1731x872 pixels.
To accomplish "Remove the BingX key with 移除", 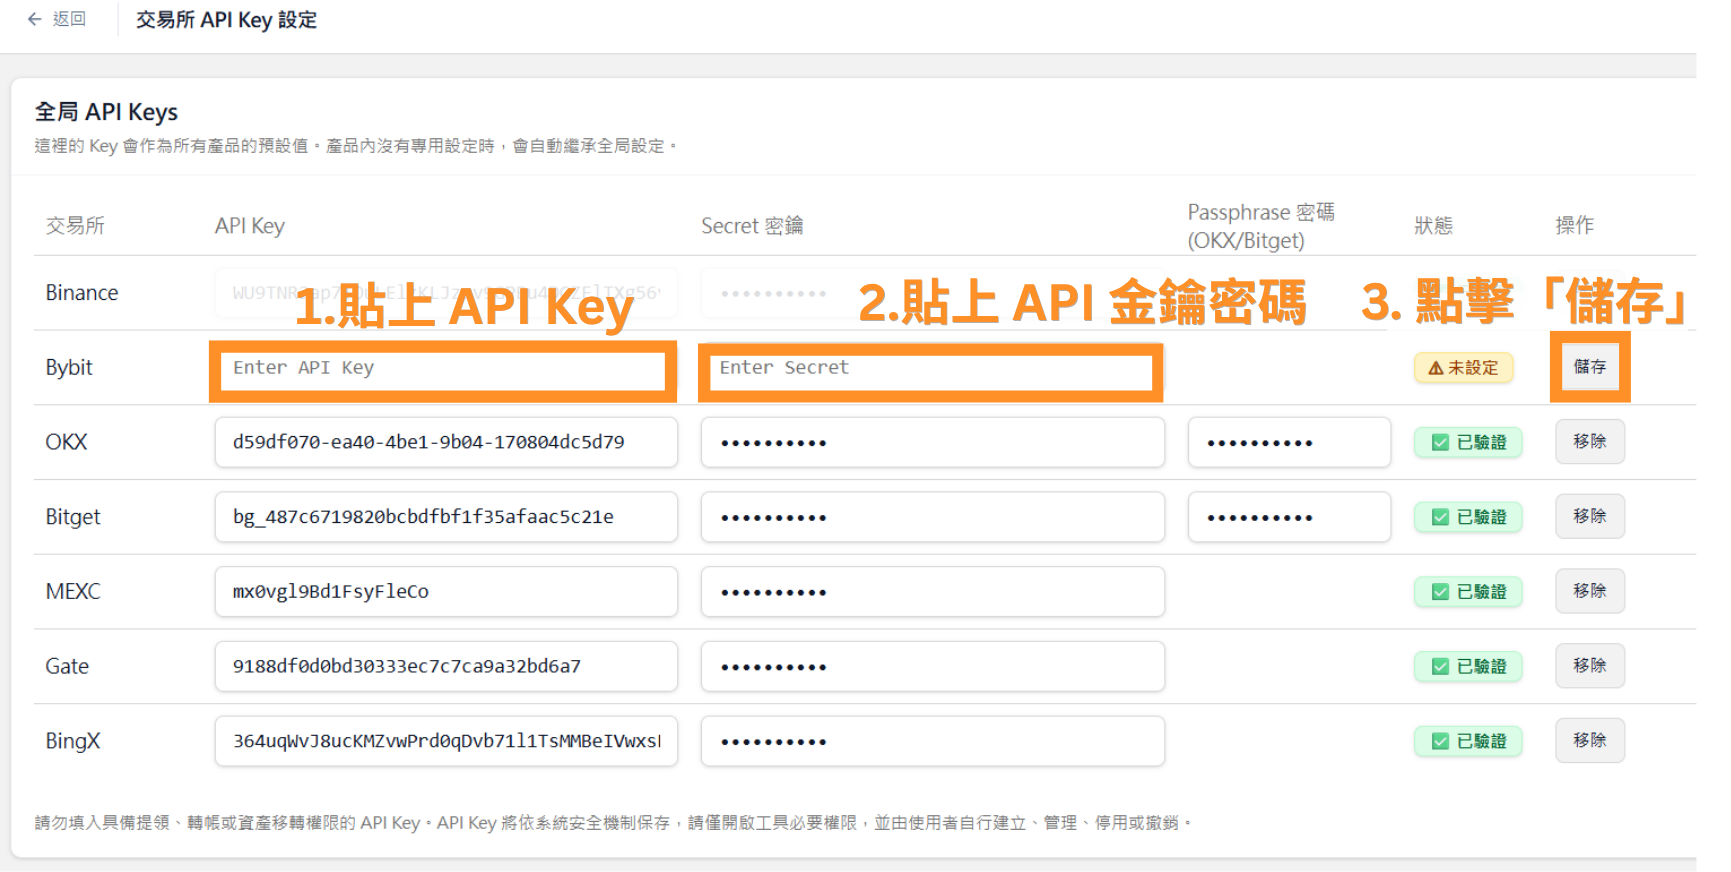I will [1590, 740].
